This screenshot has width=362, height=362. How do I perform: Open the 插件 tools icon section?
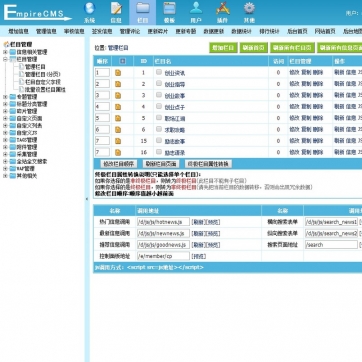pos(223,12)
